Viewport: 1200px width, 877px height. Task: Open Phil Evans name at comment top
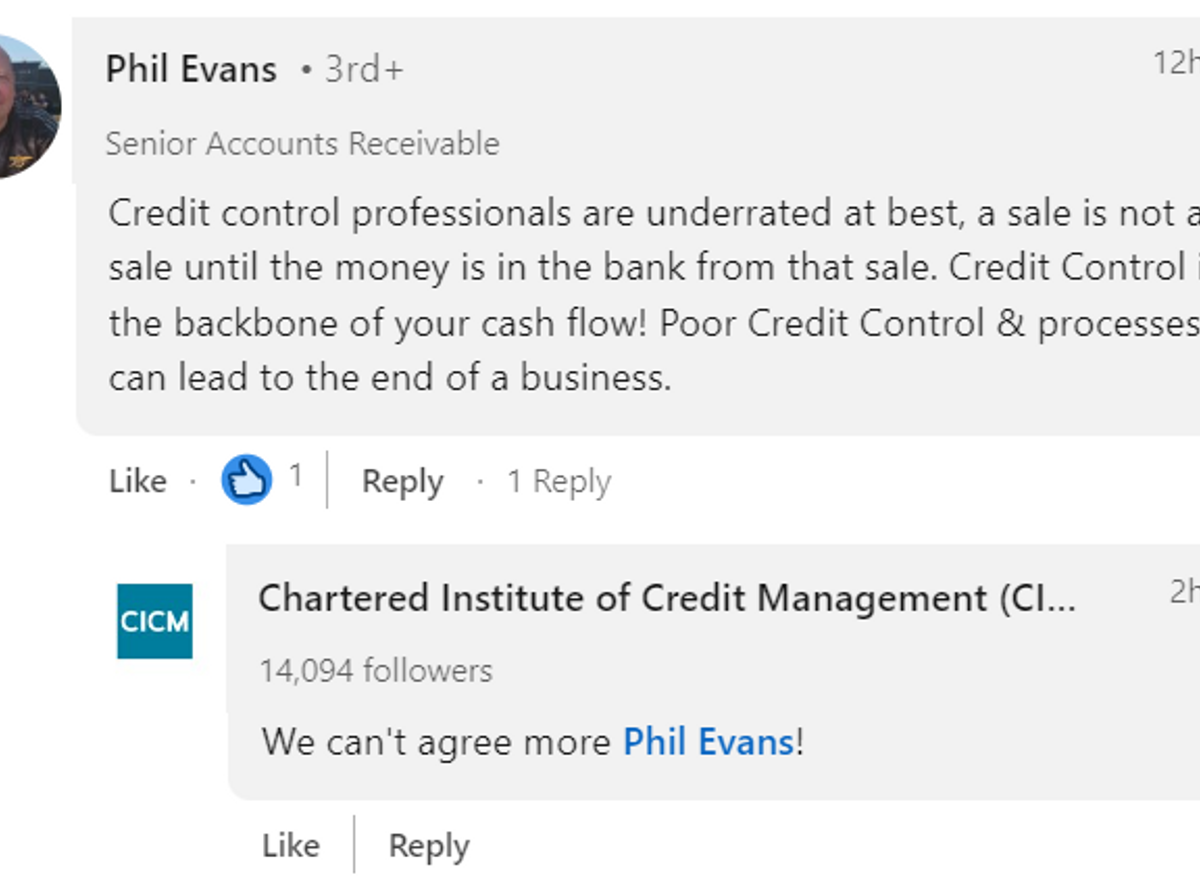coord(191,69)
